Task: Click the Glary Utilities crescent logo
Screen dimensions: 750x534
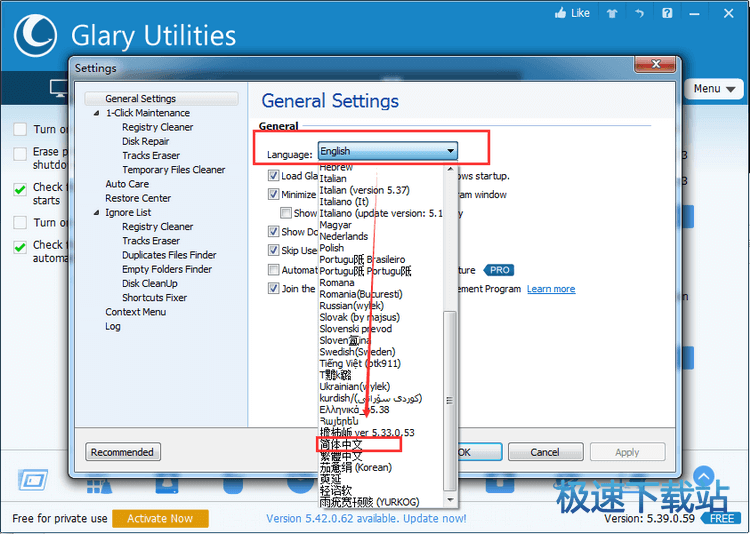Action: click(35, 35)
